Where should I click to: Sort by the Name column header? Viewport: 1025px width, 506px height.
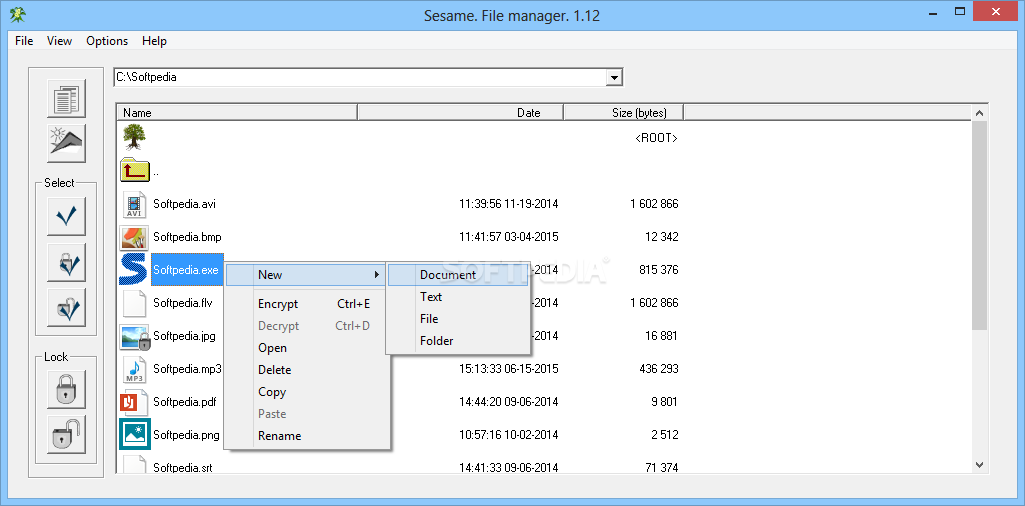tap(237, 112)
